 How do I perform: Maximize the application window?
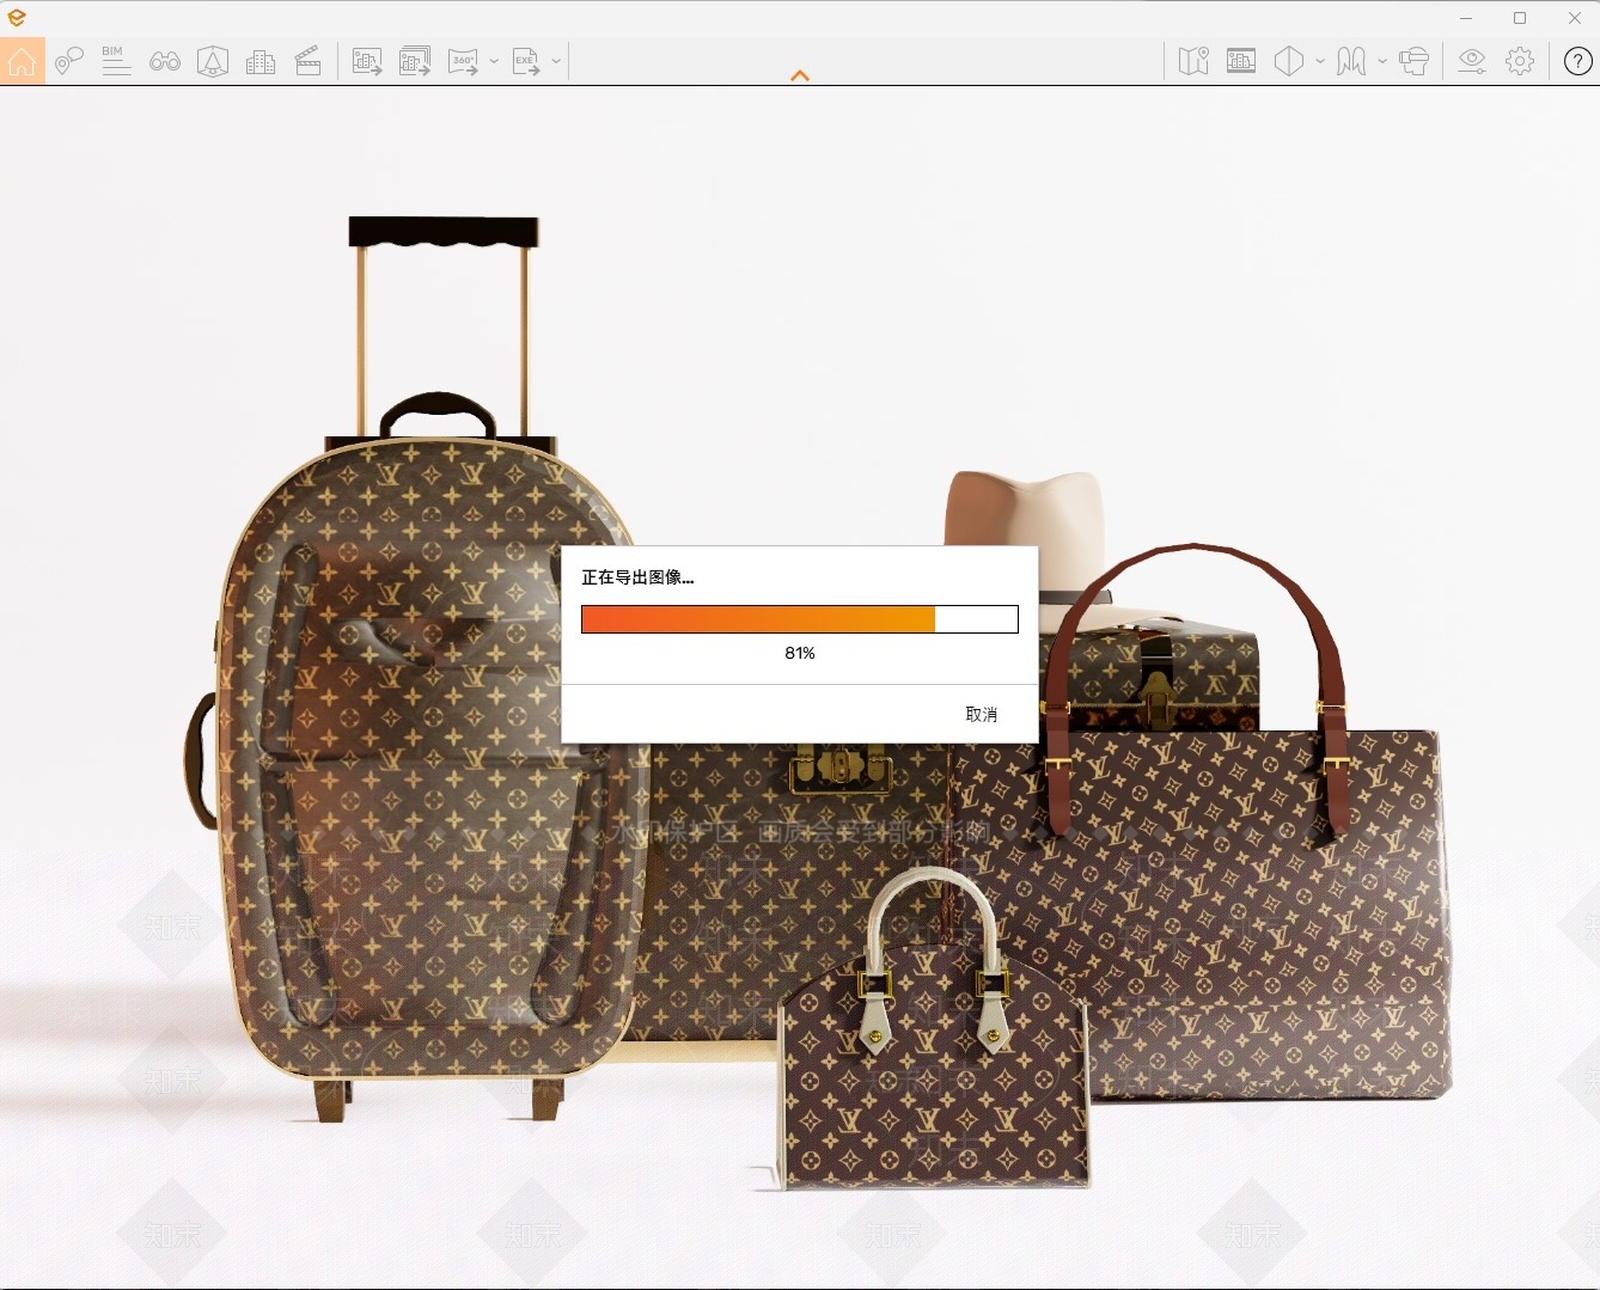1520,18
